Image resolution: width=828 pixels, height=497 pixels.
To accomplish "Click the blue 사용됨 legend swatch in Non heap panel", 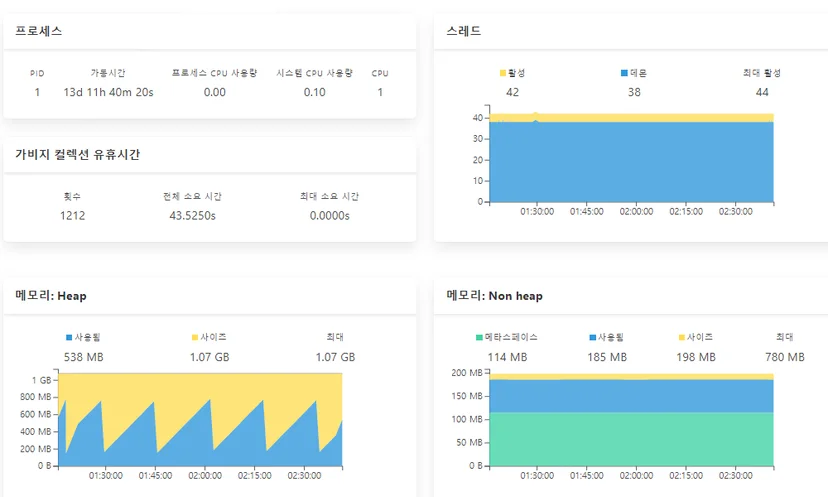I will point(592,337).
